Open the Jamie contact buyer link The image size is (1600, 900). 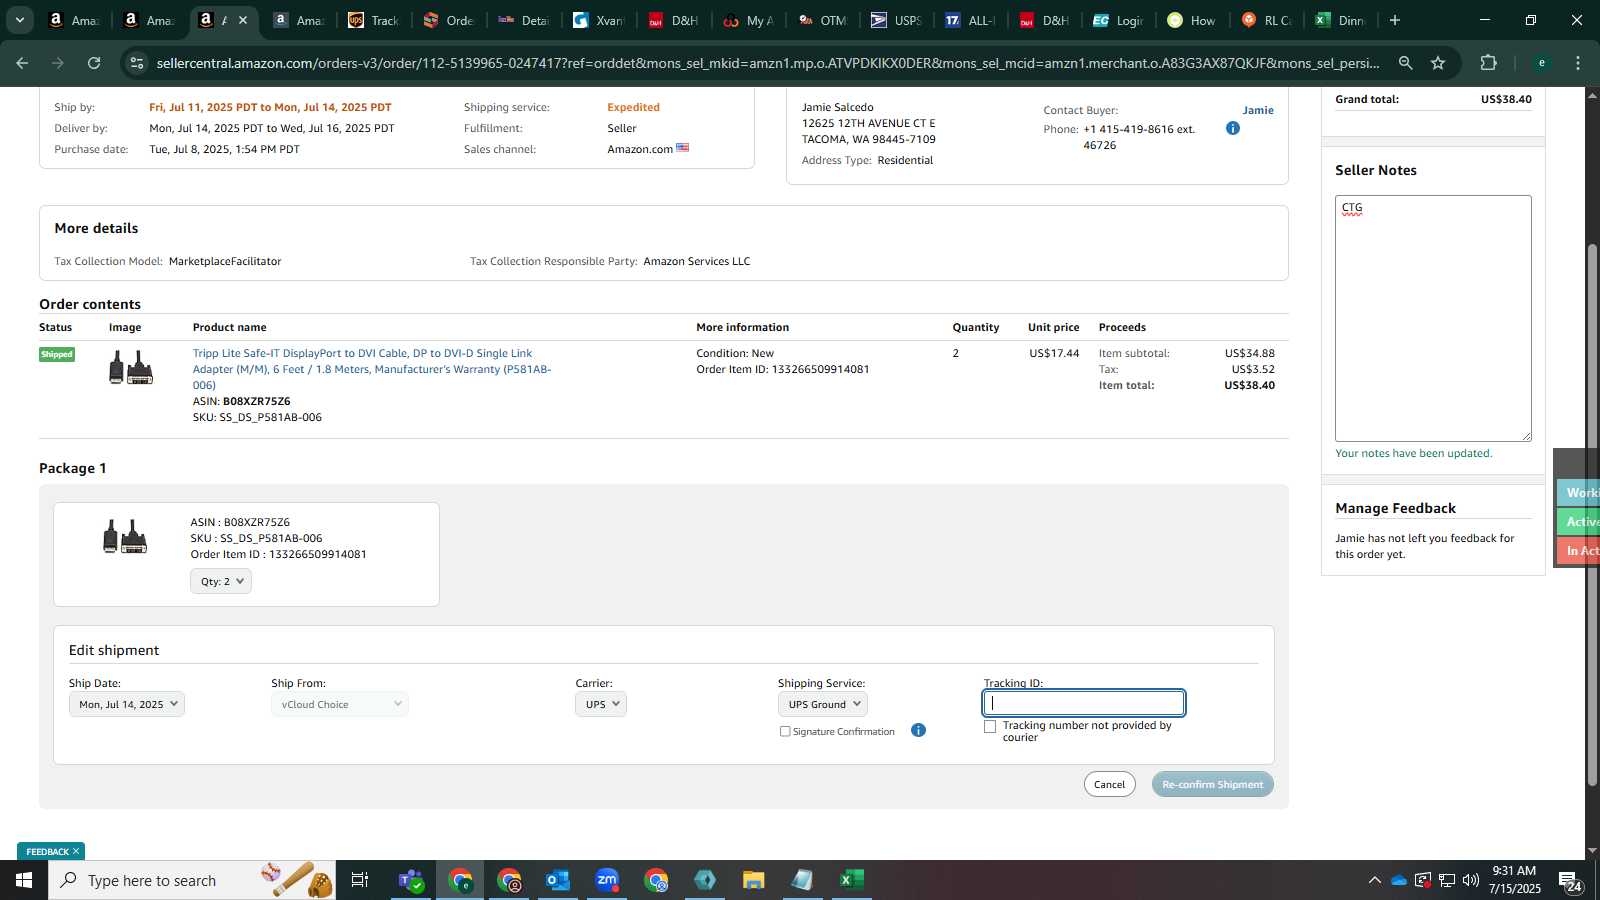(x=1258, y=110)
